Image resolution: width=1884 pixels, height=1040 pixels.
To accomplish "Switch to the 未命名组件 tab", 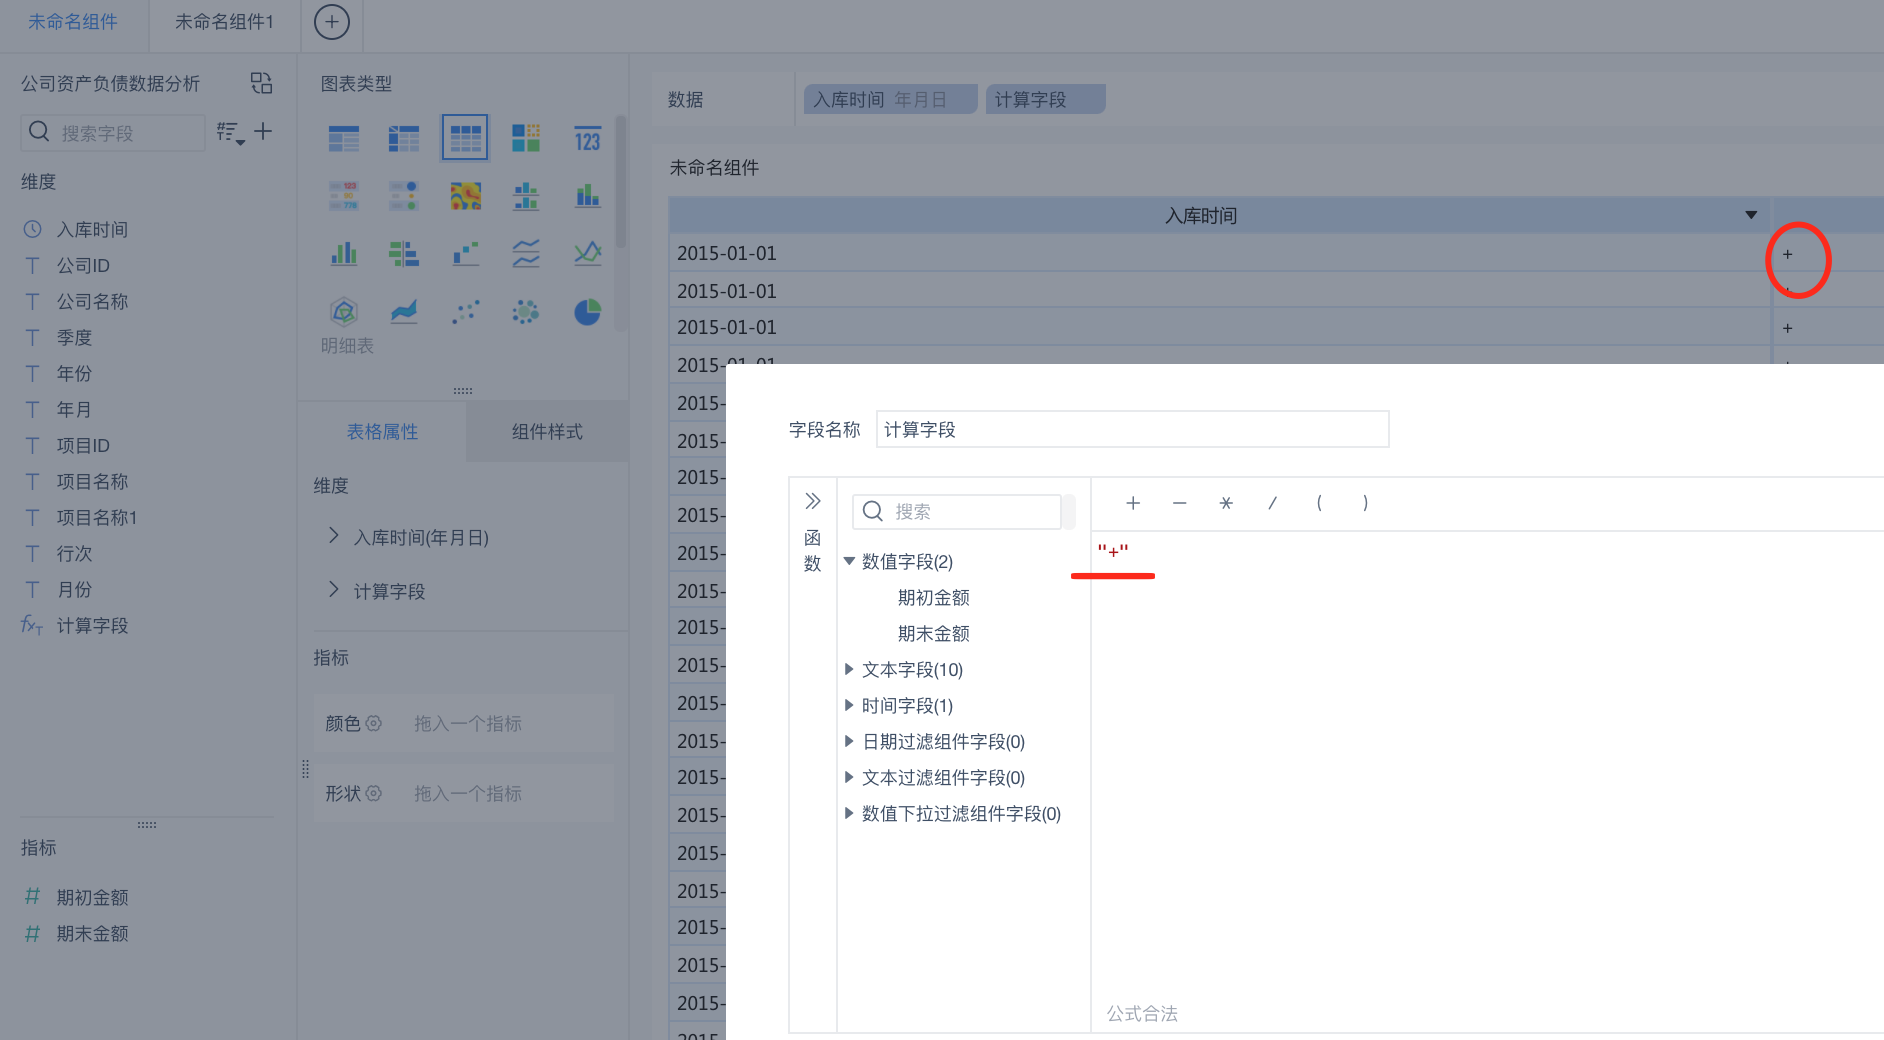I will 73,22.
